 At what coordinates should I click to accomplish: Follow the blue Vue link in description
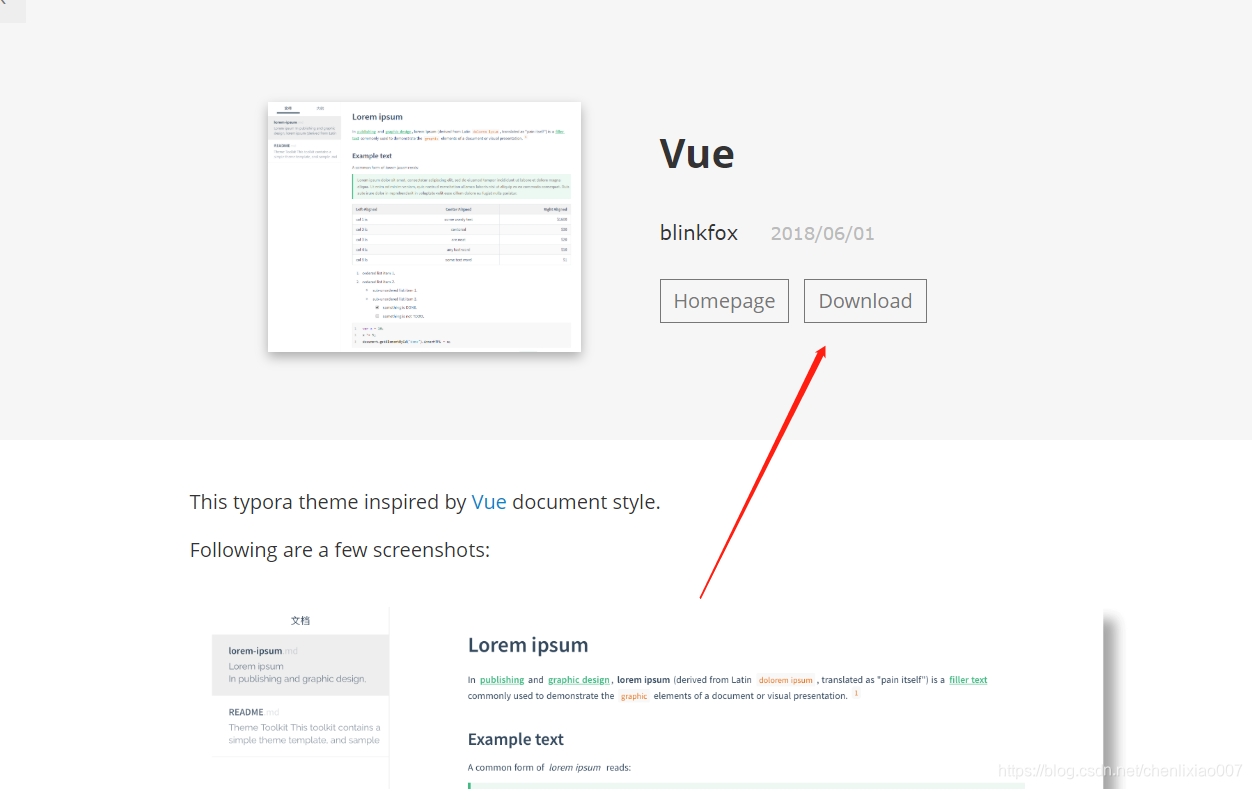click(x=489, y=502)
